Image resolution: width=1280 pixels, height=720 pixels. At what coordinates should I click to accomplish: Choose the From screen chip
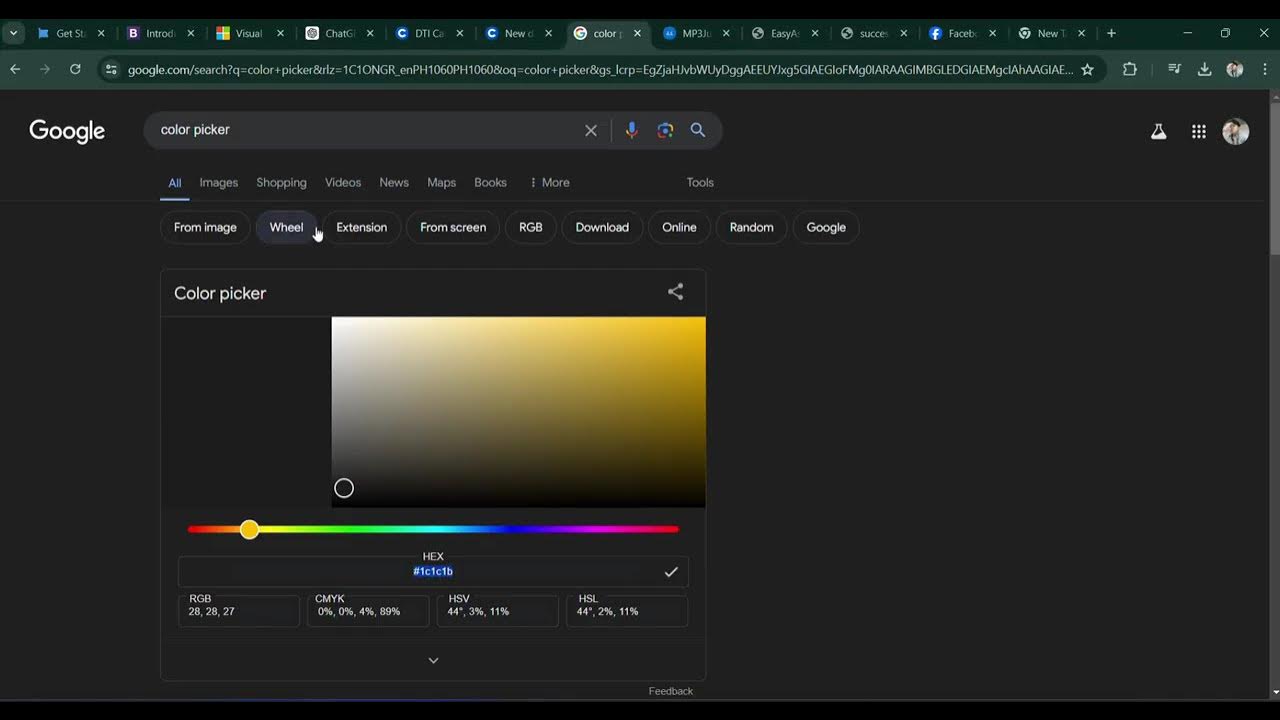tap(453, 227)
